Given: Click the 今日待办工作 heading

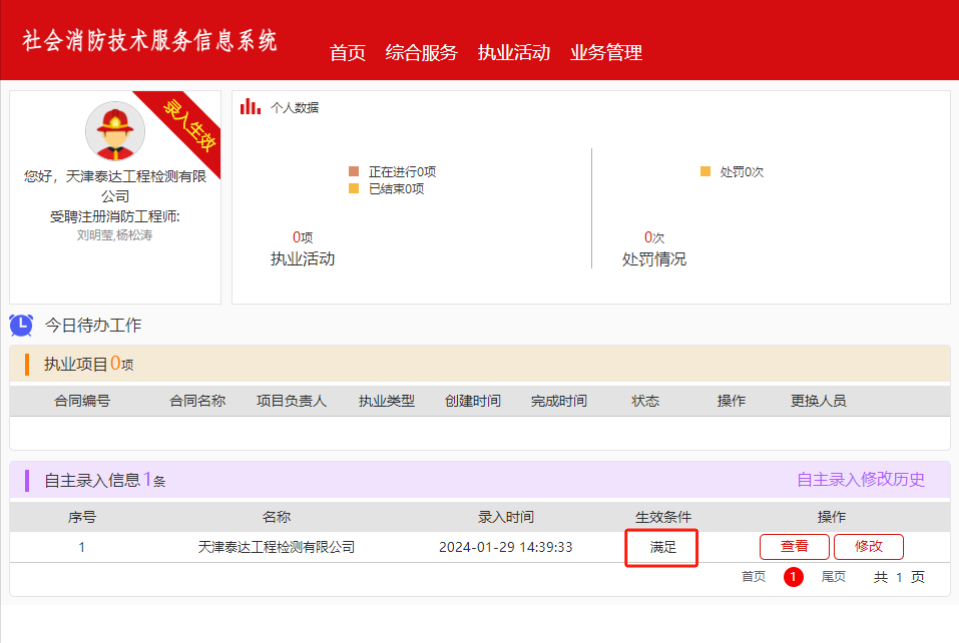Looking at the screenshot, I should point(93,325).
